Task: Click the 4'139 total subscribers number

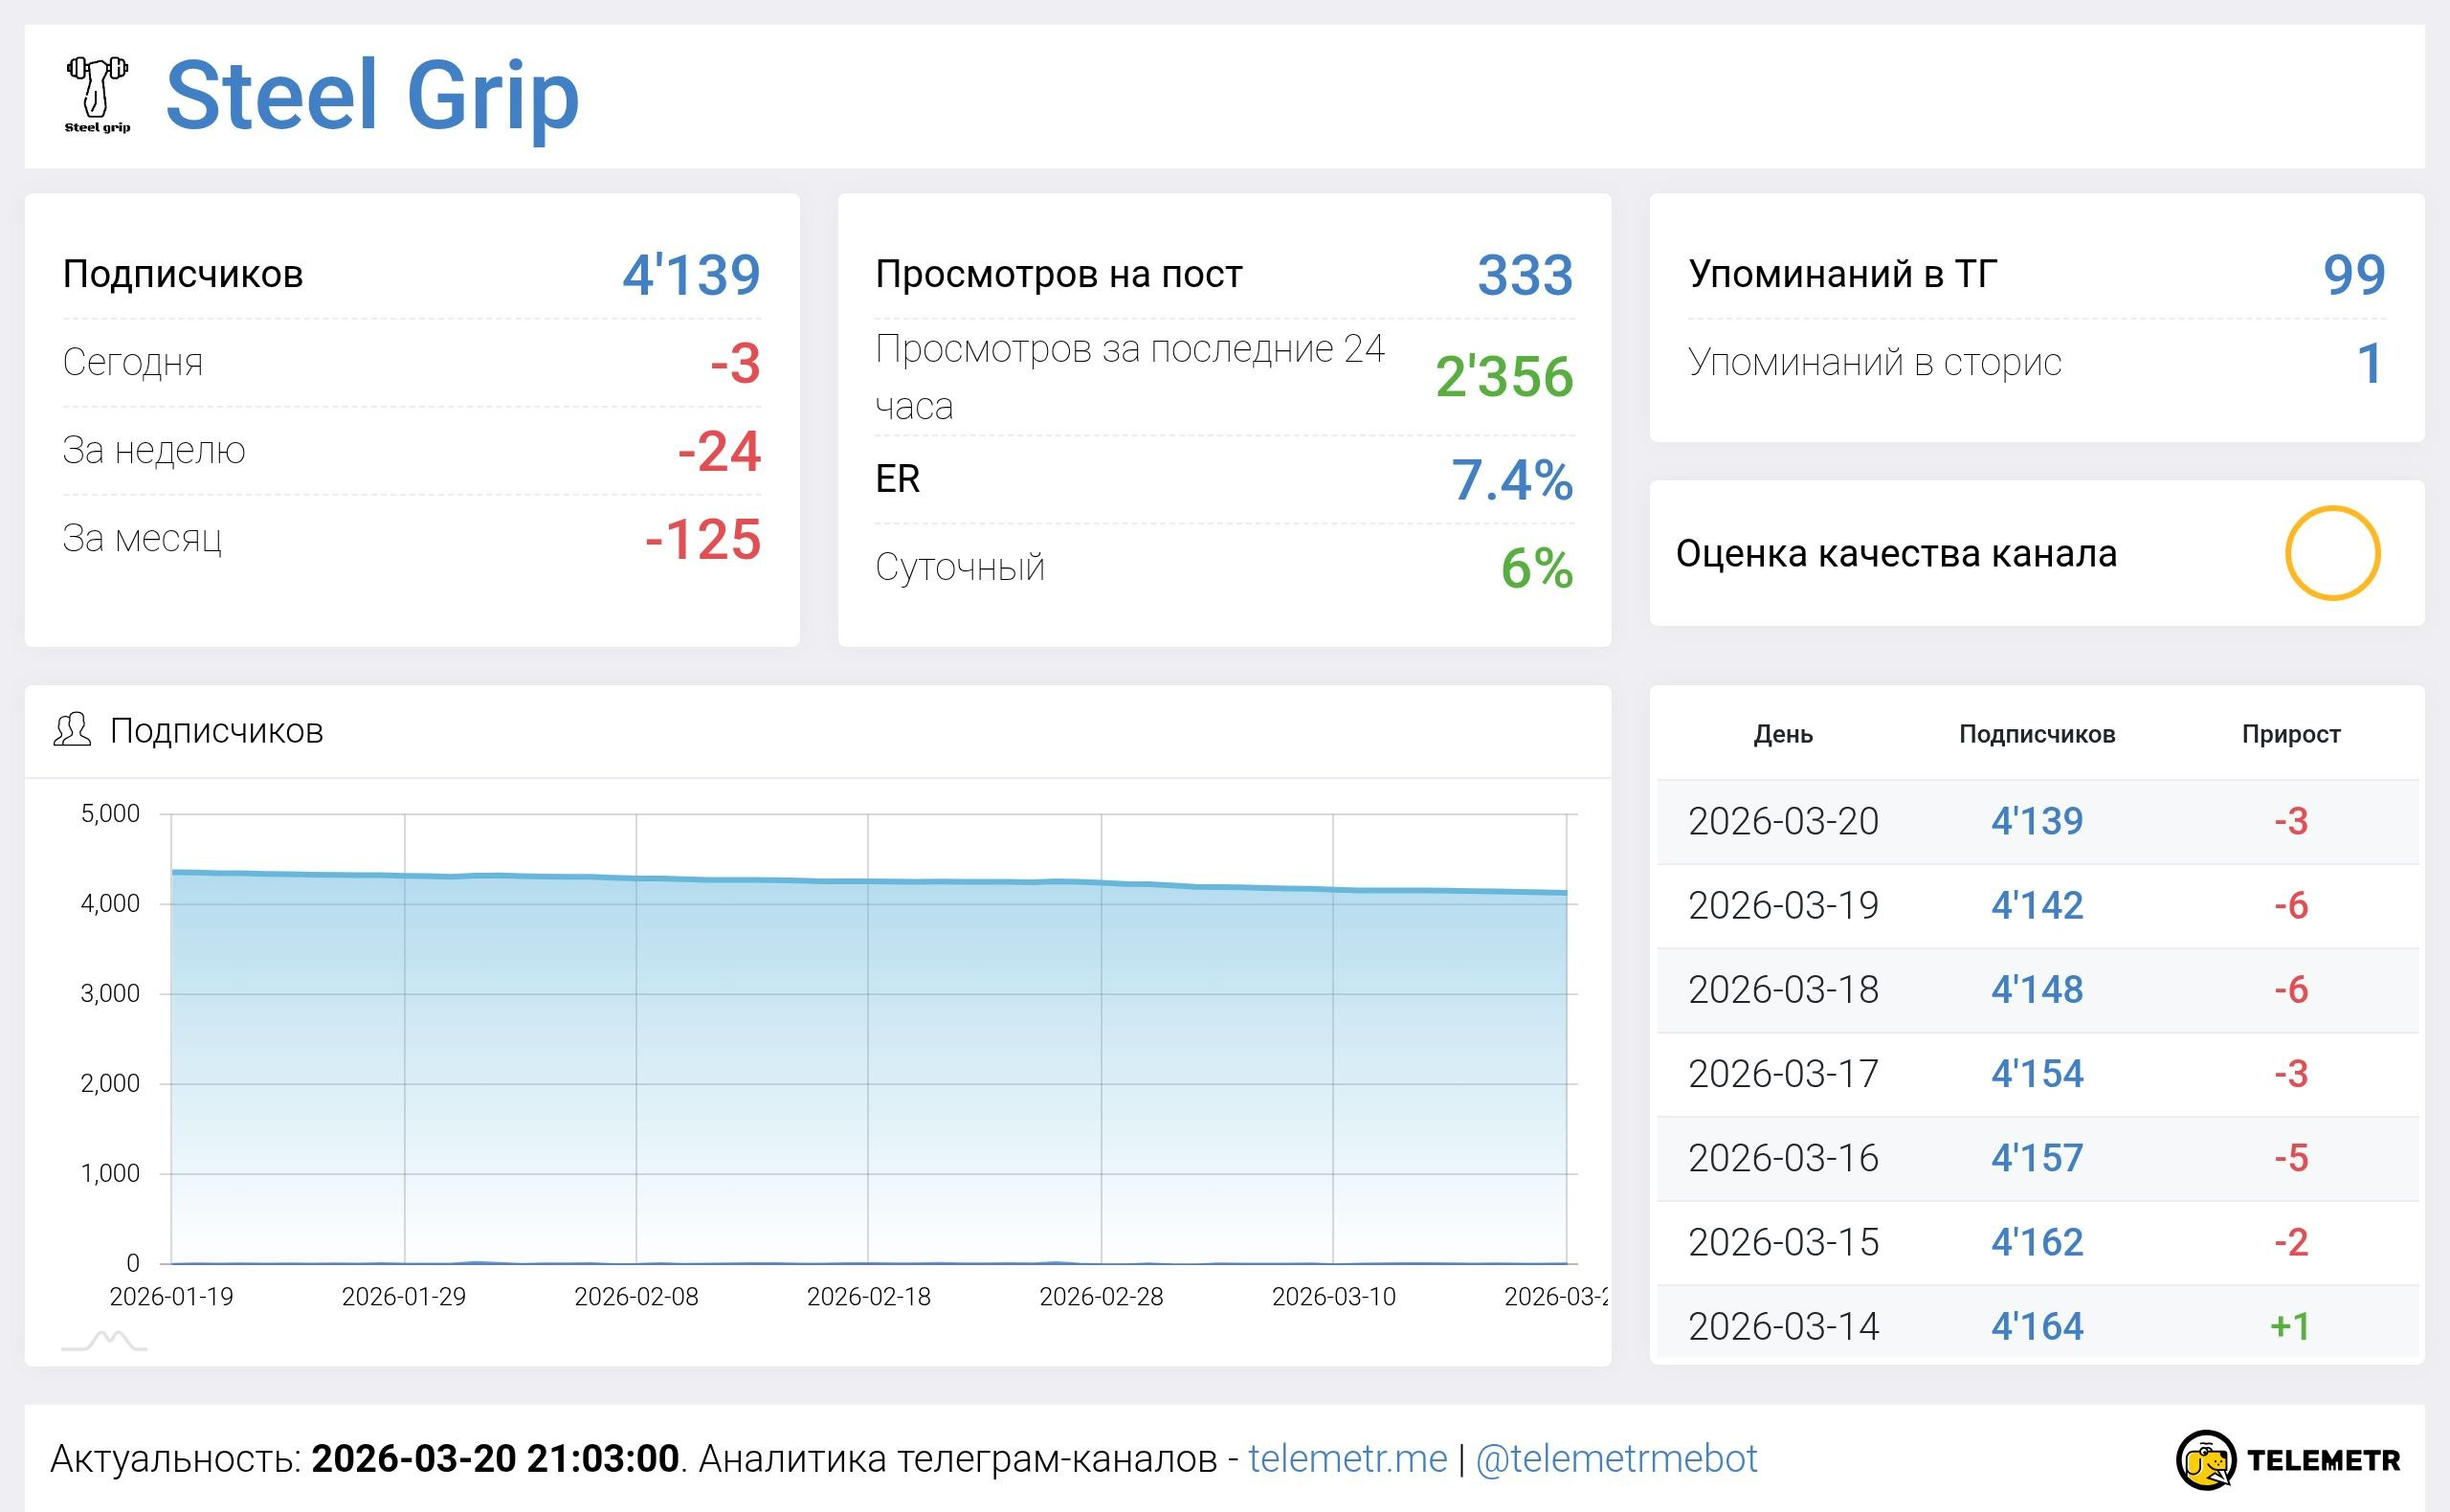Action: pyautogui.click(x=691, y=275)
